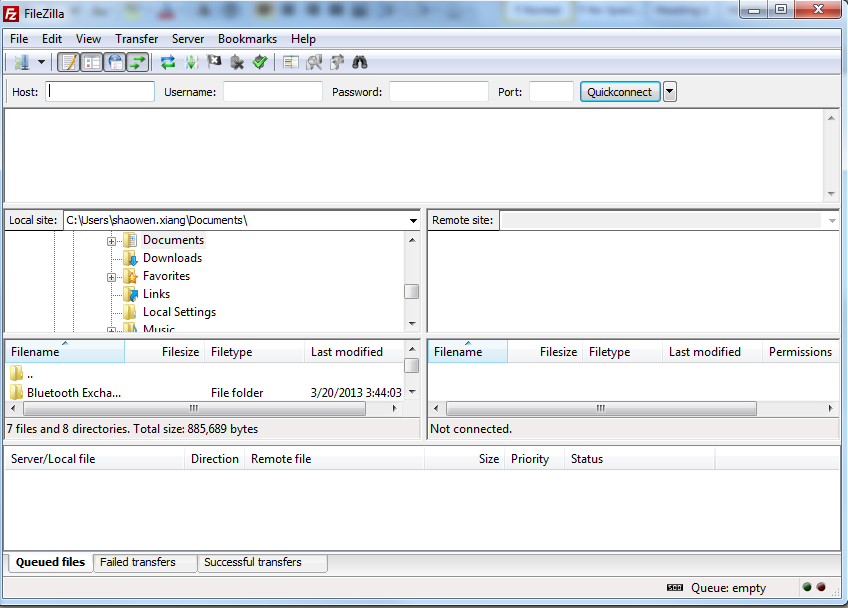Screen dimensions: 848x608
Task: Expand the Favorites tree node
Action: [111, 277]
